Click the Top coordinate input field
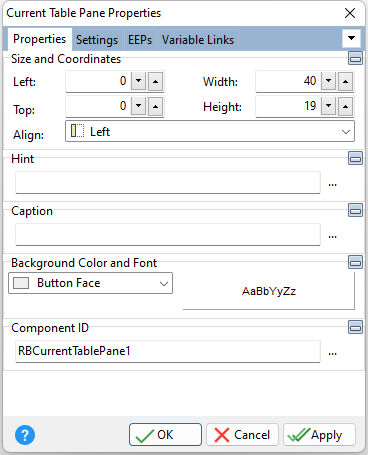 pyautogui.click(x=98, y=106)
